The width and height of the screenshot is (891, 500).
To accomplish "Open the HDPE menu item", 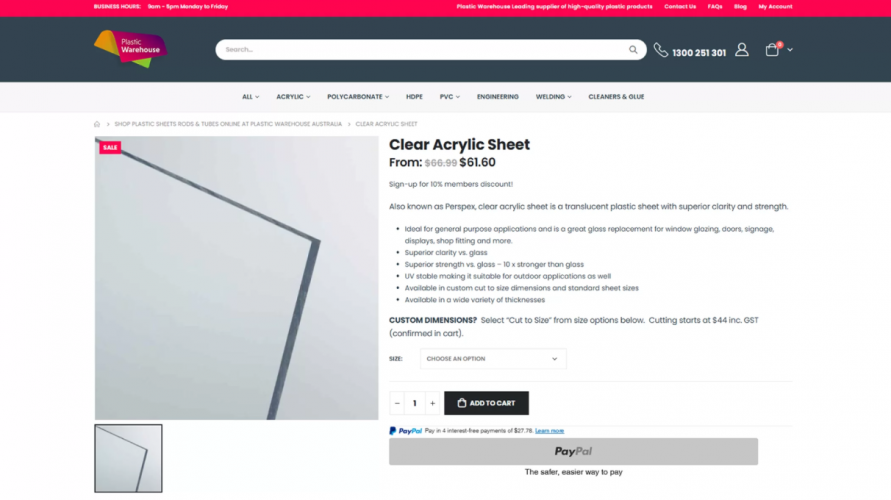I will pyautogui.click(x=414, y=97).
